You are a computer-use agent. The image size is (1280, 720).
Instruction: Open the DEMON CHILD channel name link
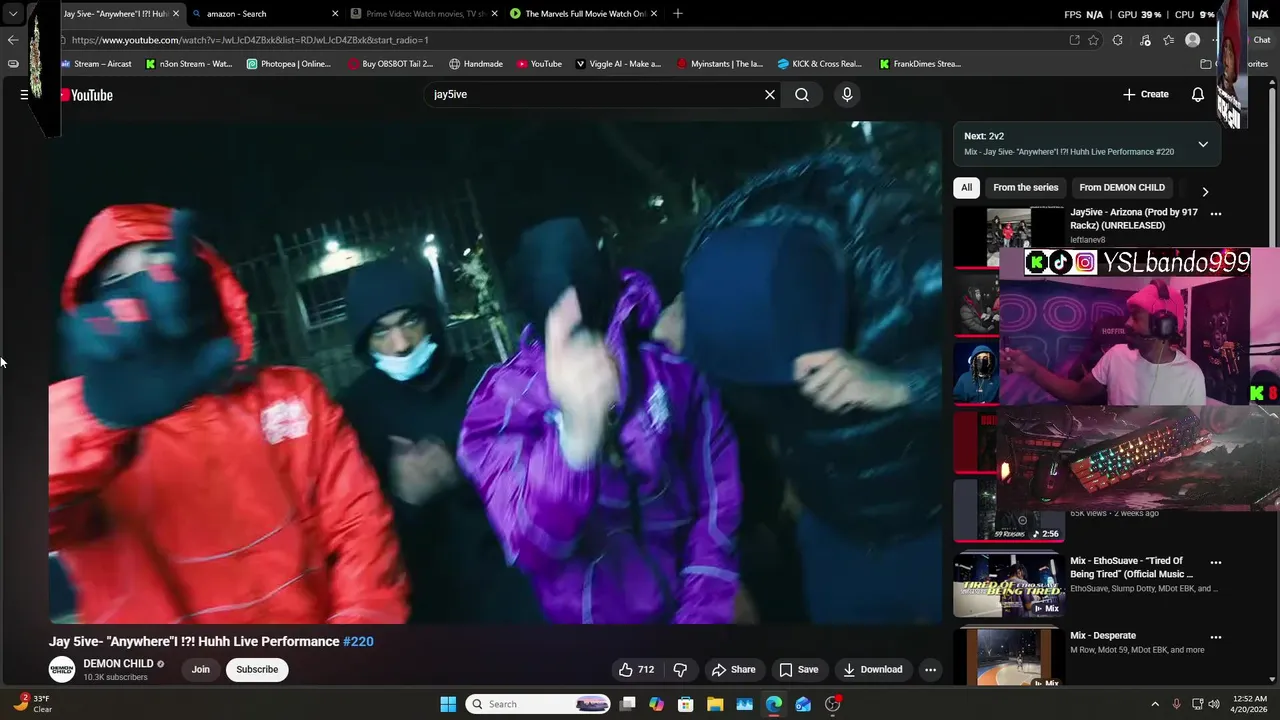pyautogui.click(x=118, y=664)
